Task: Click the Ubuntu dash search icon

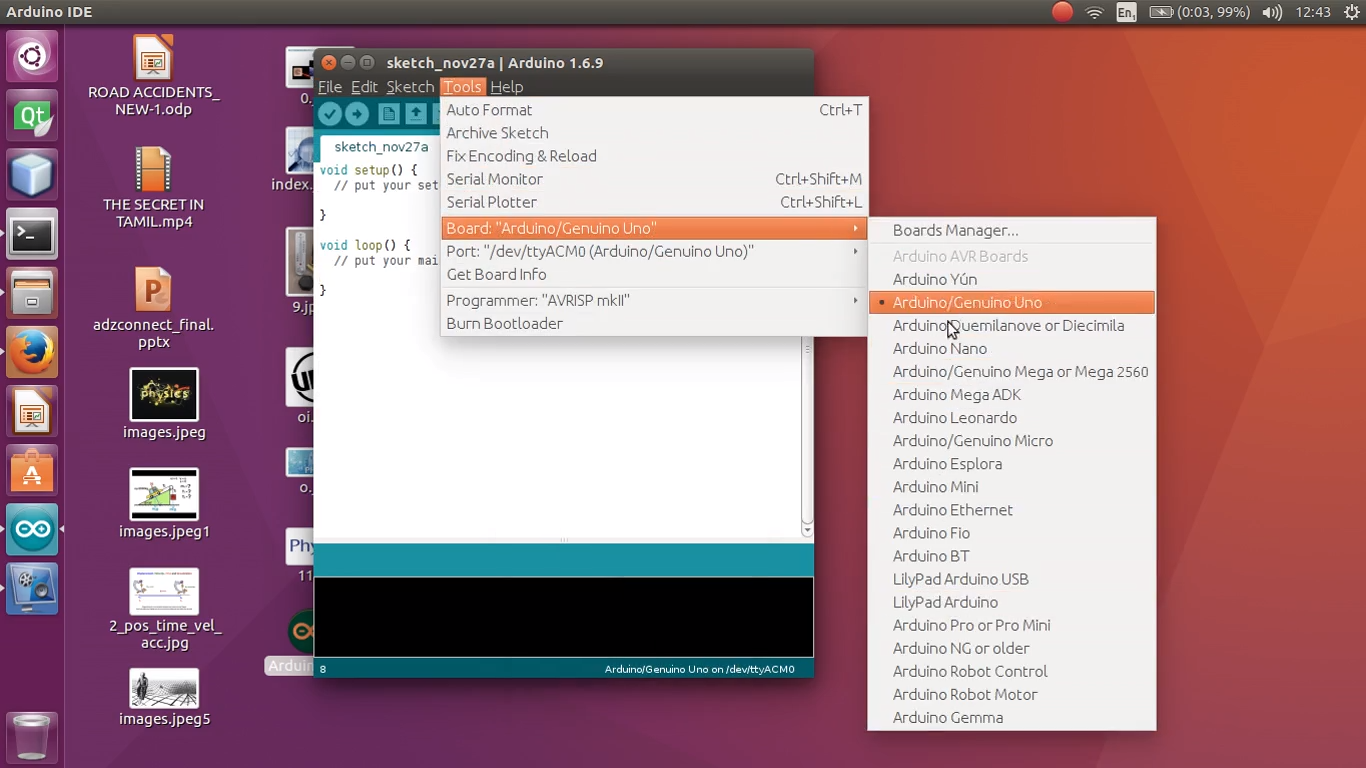Action: (32, 55)
